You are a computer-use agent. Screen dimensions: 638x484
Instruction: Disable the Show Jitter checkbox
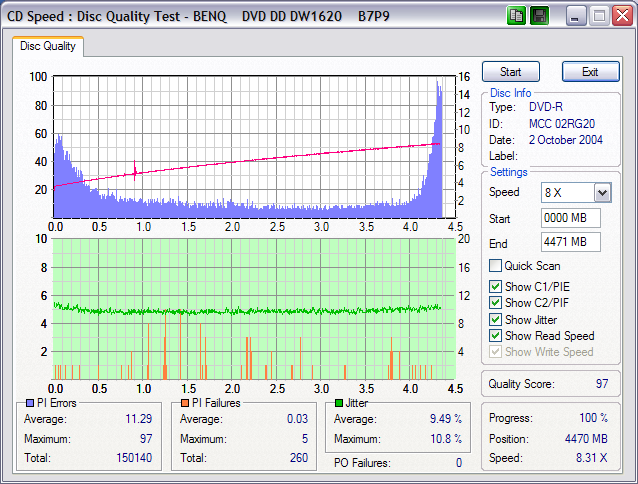tap(495, 320)
